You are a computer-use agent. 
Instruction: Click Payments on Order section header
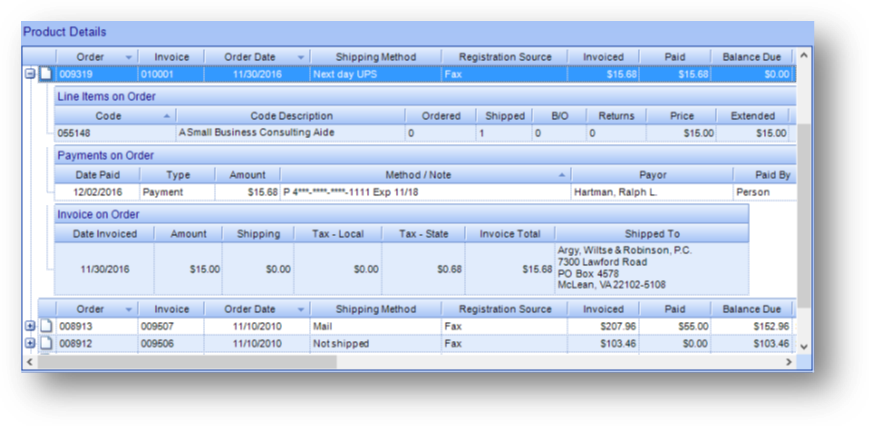click(x=425, y=156)
